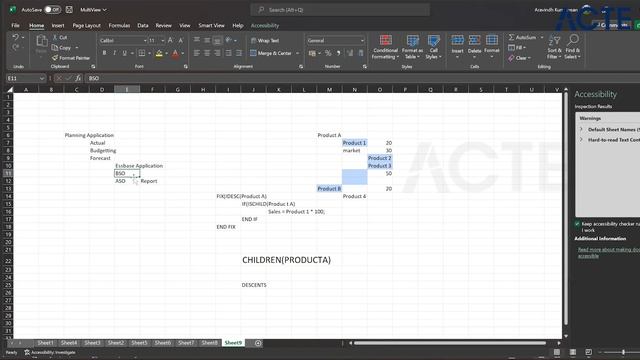Image resolution: width=640 pixels, height=360 pixels.
Task: Click the Find & Select magnifier icon
Action: [x=573, y=40]
